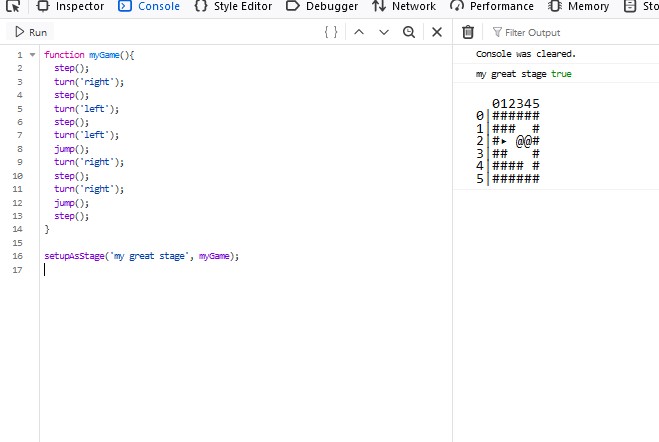659x442 pixels.
Task: Switch to the Debugger panel
Action: pos(322,6)
